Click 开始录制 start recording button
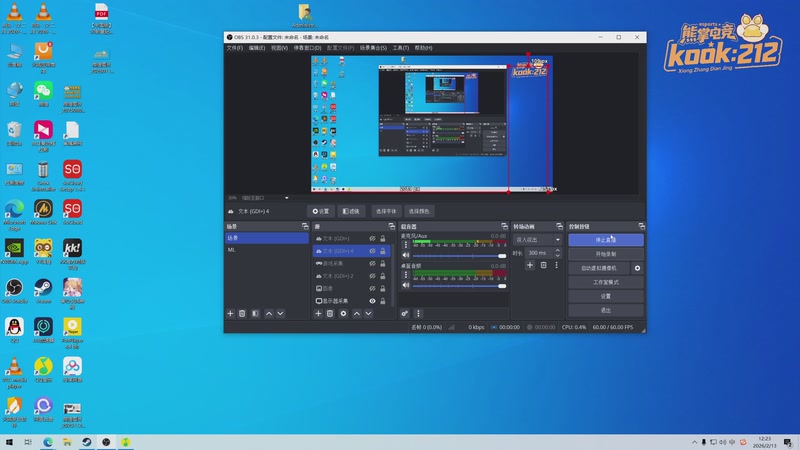The width and height of the screenshot is (800, 450). pyautogui.click(x=606, y=254)
